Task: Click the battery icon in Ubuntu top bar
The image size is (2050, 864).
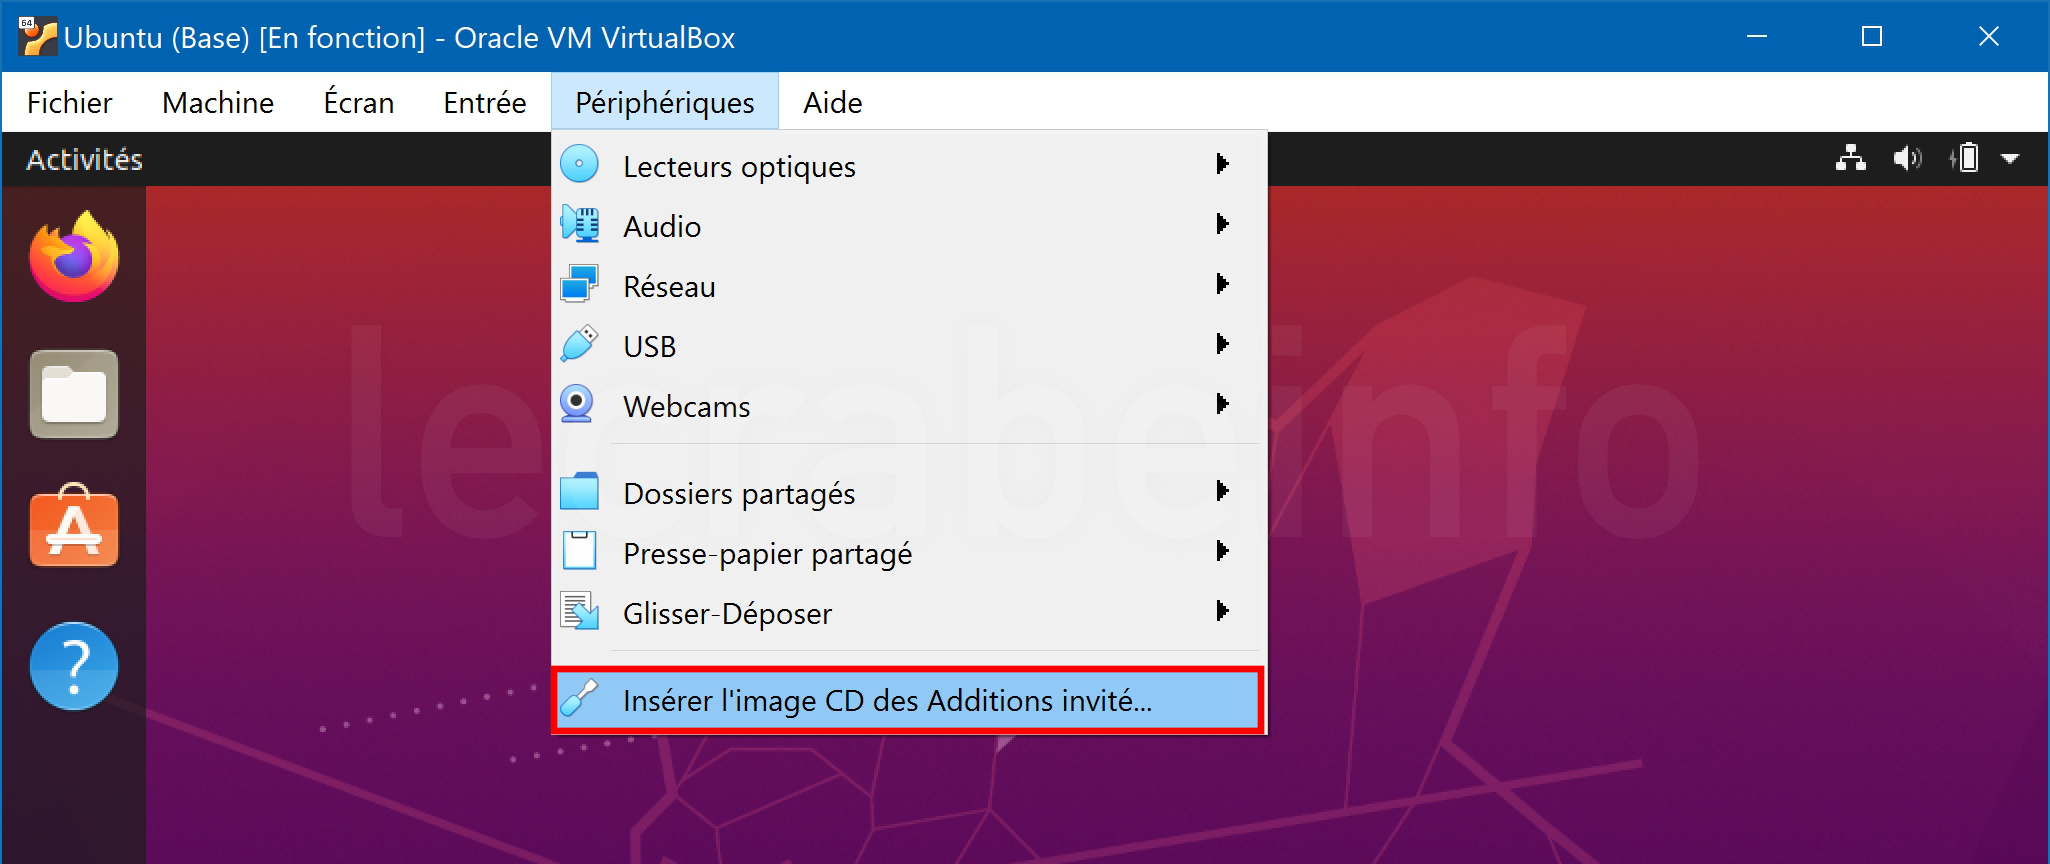Action: click(1964, 158)
